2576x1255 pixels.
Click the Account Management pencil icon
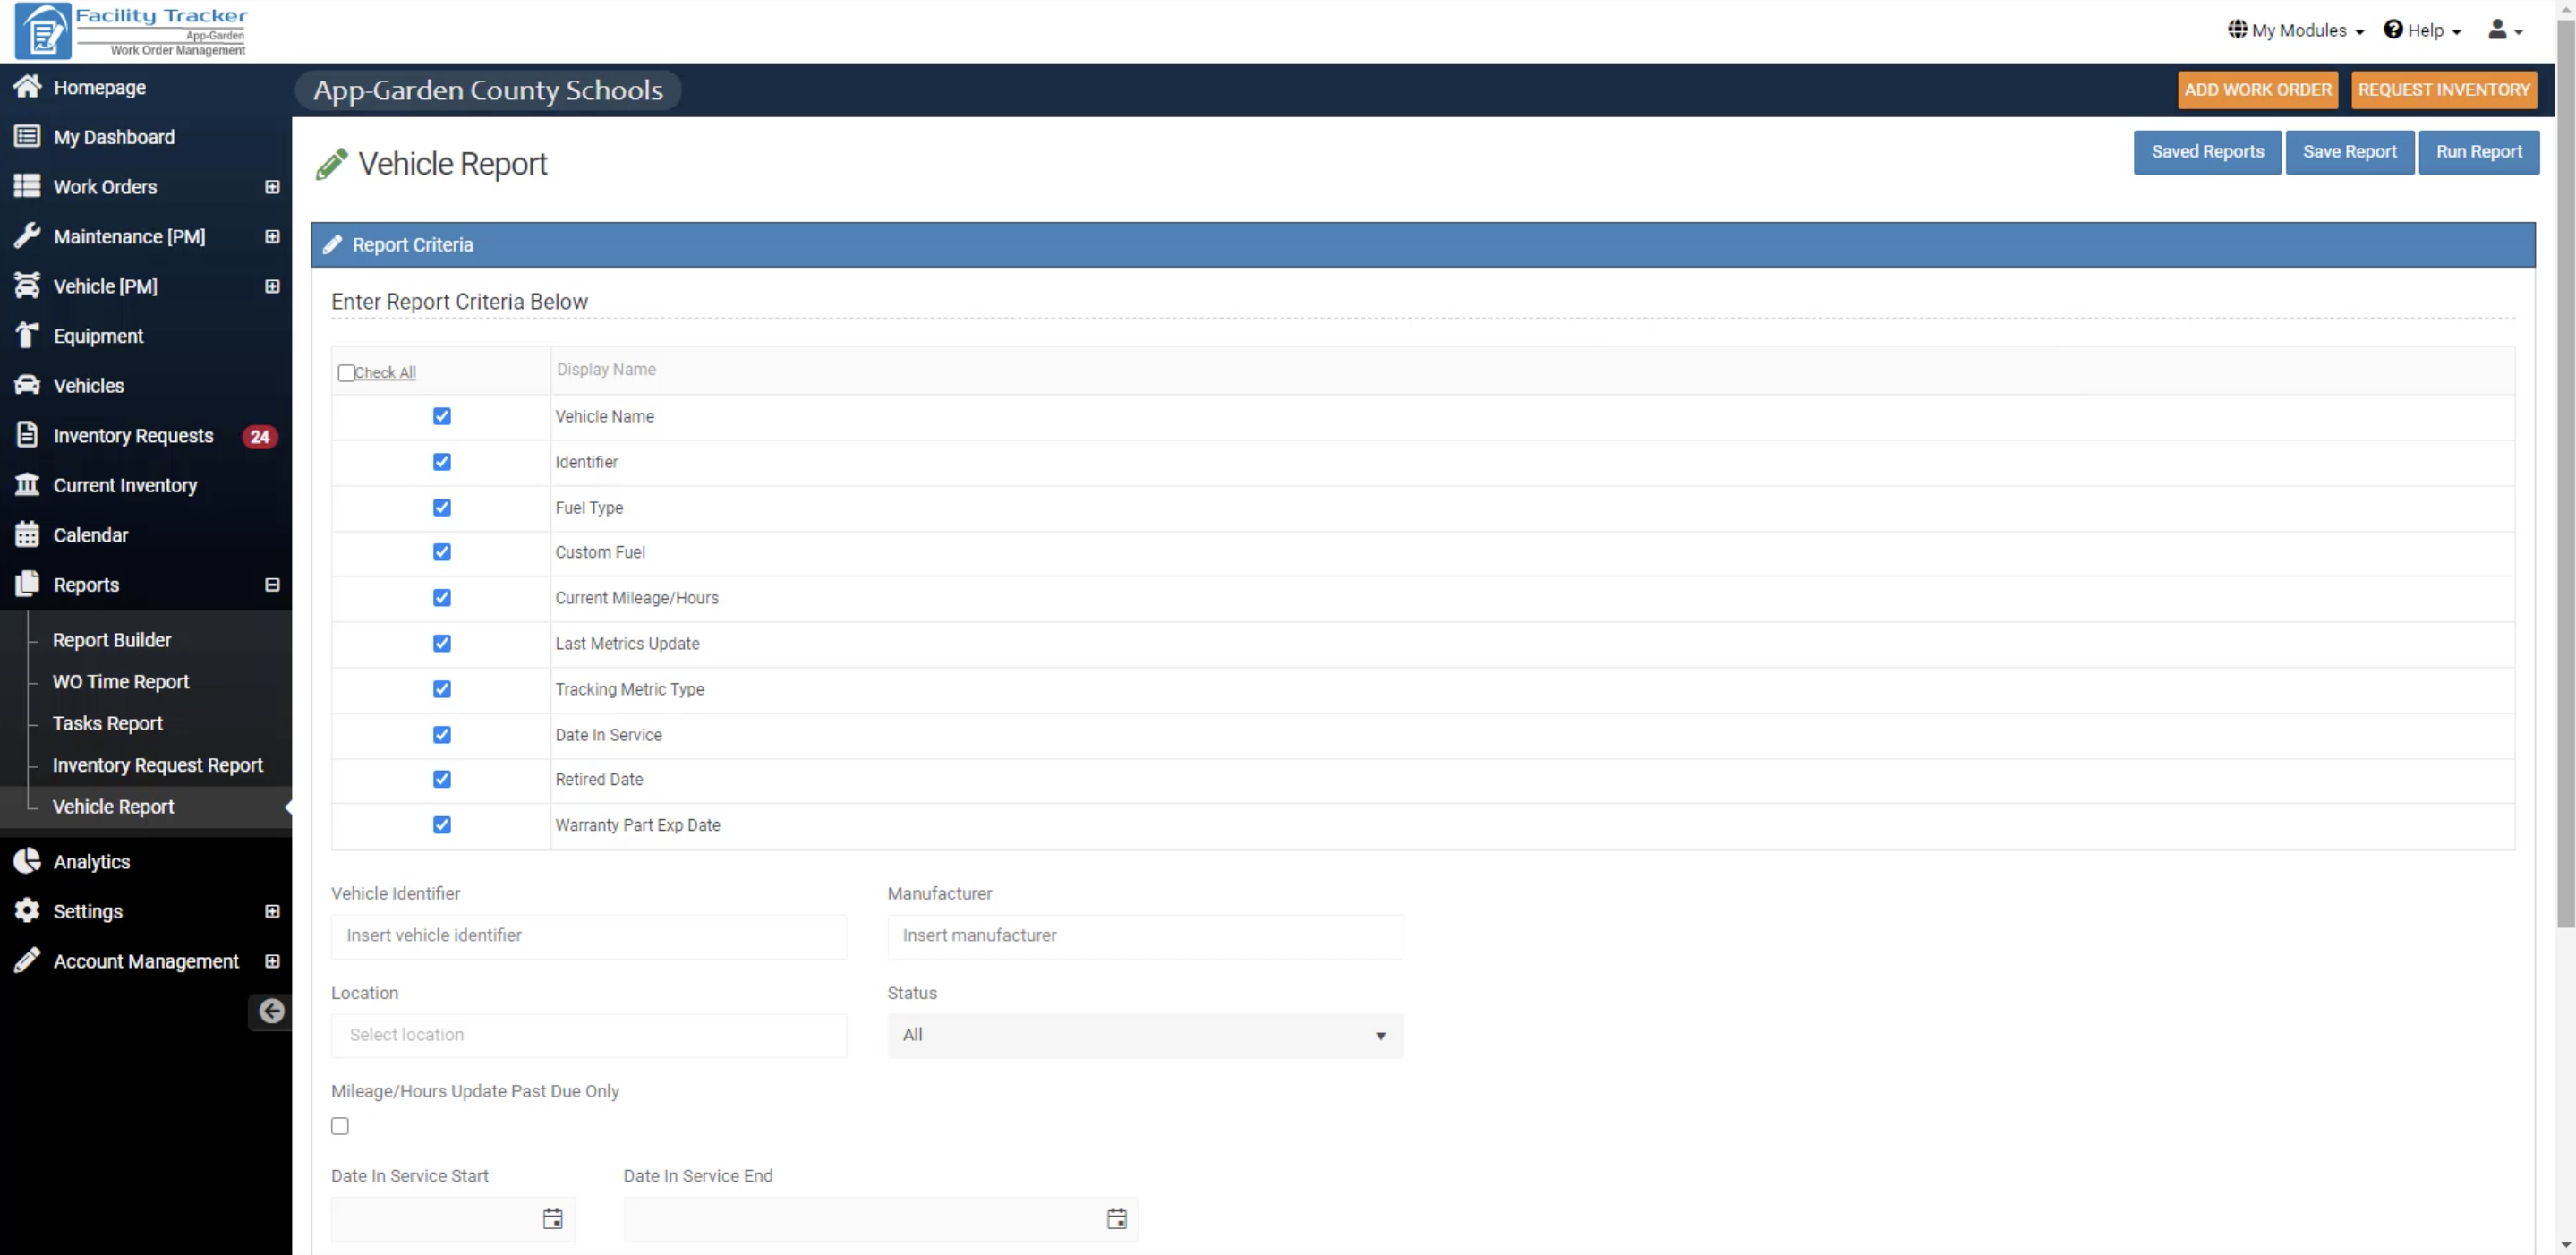coord(27,961)
